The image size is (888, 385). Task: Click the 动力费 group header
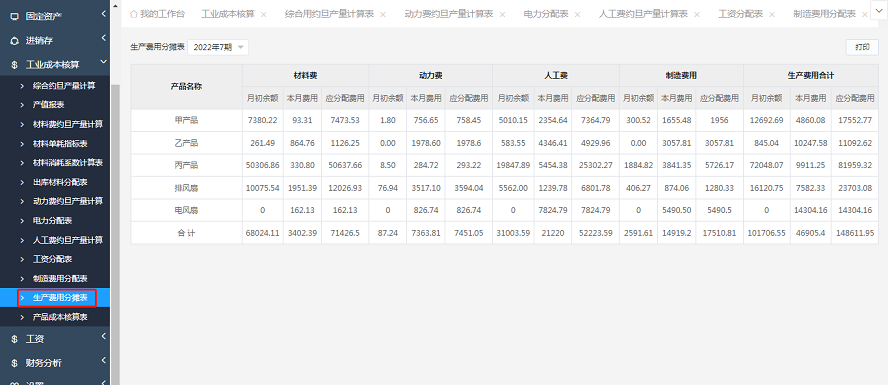431,75
